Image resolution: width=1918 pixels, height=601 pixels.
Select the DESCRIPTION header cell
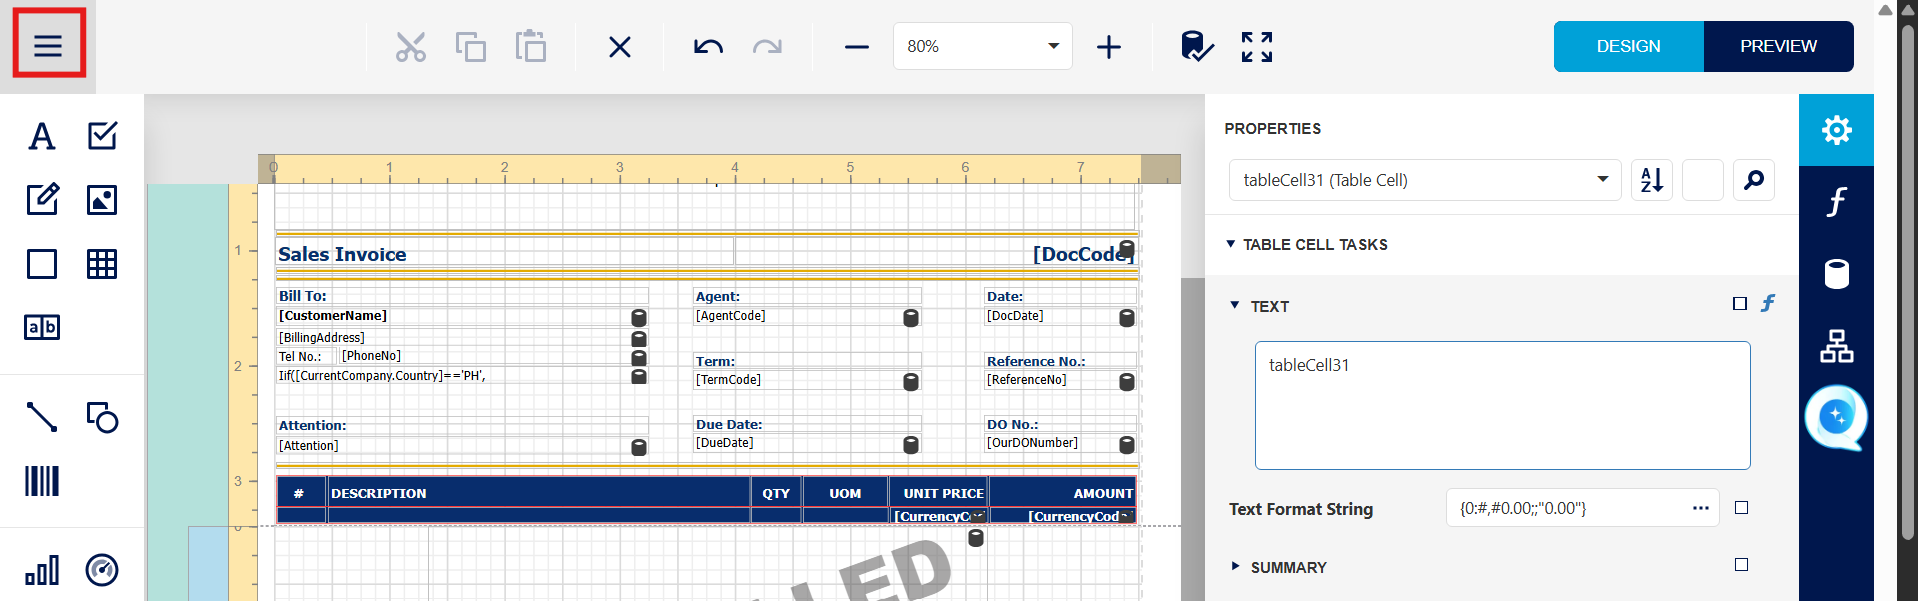click(x=538, y=493)
